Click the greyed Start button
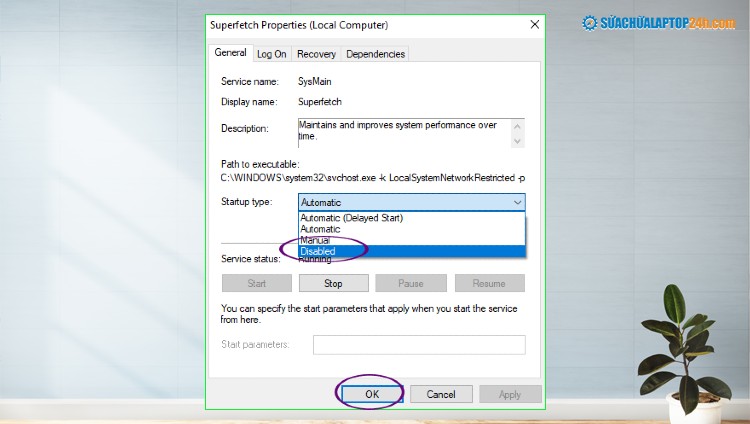The image size is (750, 424). [x=256, y=283]
